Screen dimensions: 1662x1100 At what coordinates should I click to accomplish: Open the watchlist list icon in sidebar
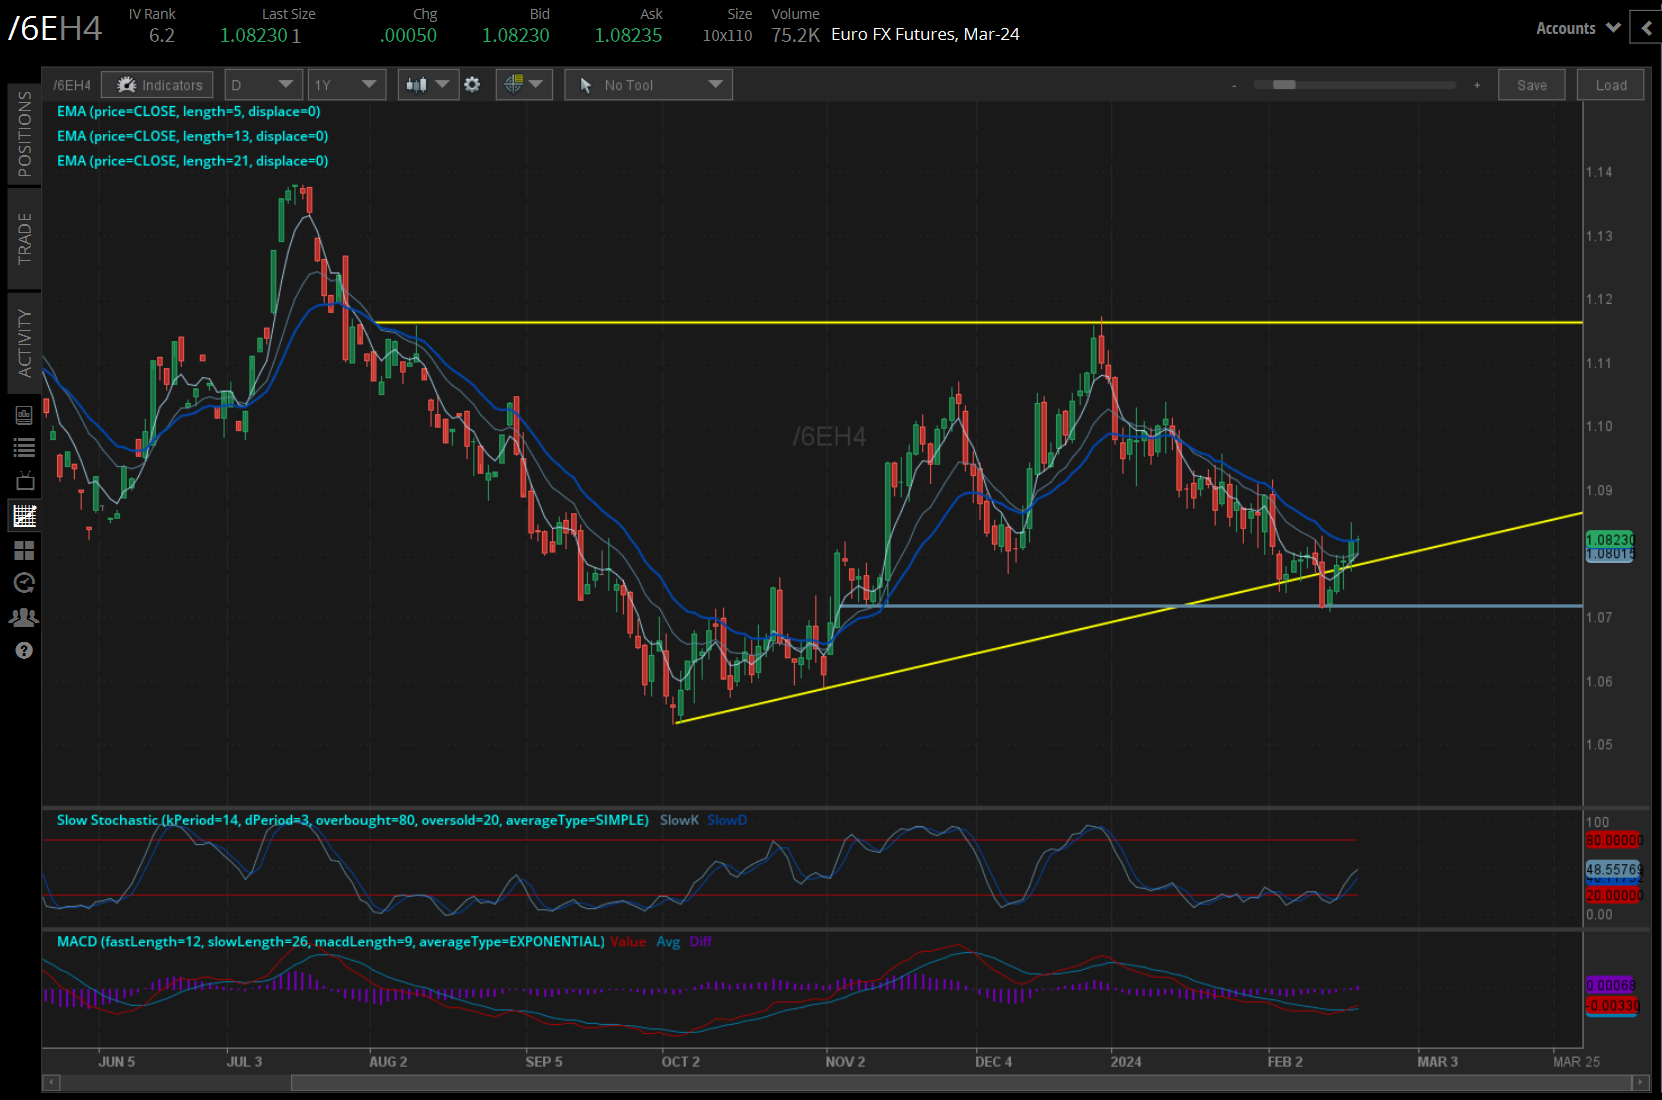(24, 448)
